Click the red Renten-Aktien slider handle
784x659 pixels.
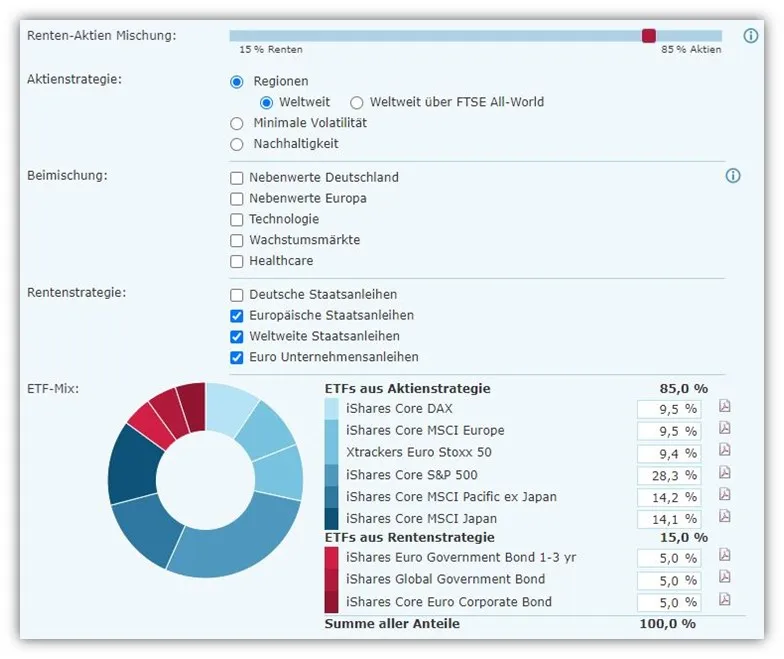point(649,36)
